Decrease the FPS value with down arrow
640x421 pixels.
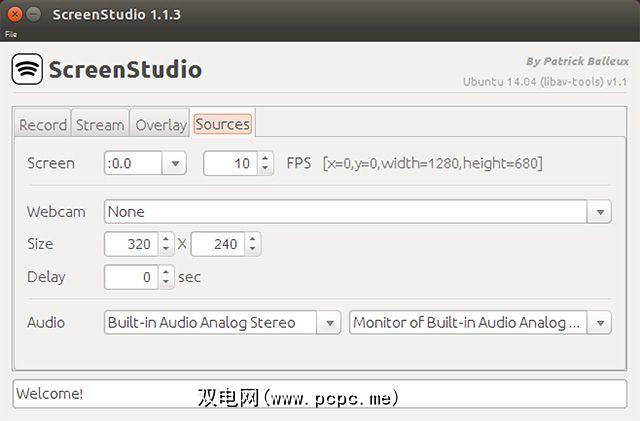(265, 168)
